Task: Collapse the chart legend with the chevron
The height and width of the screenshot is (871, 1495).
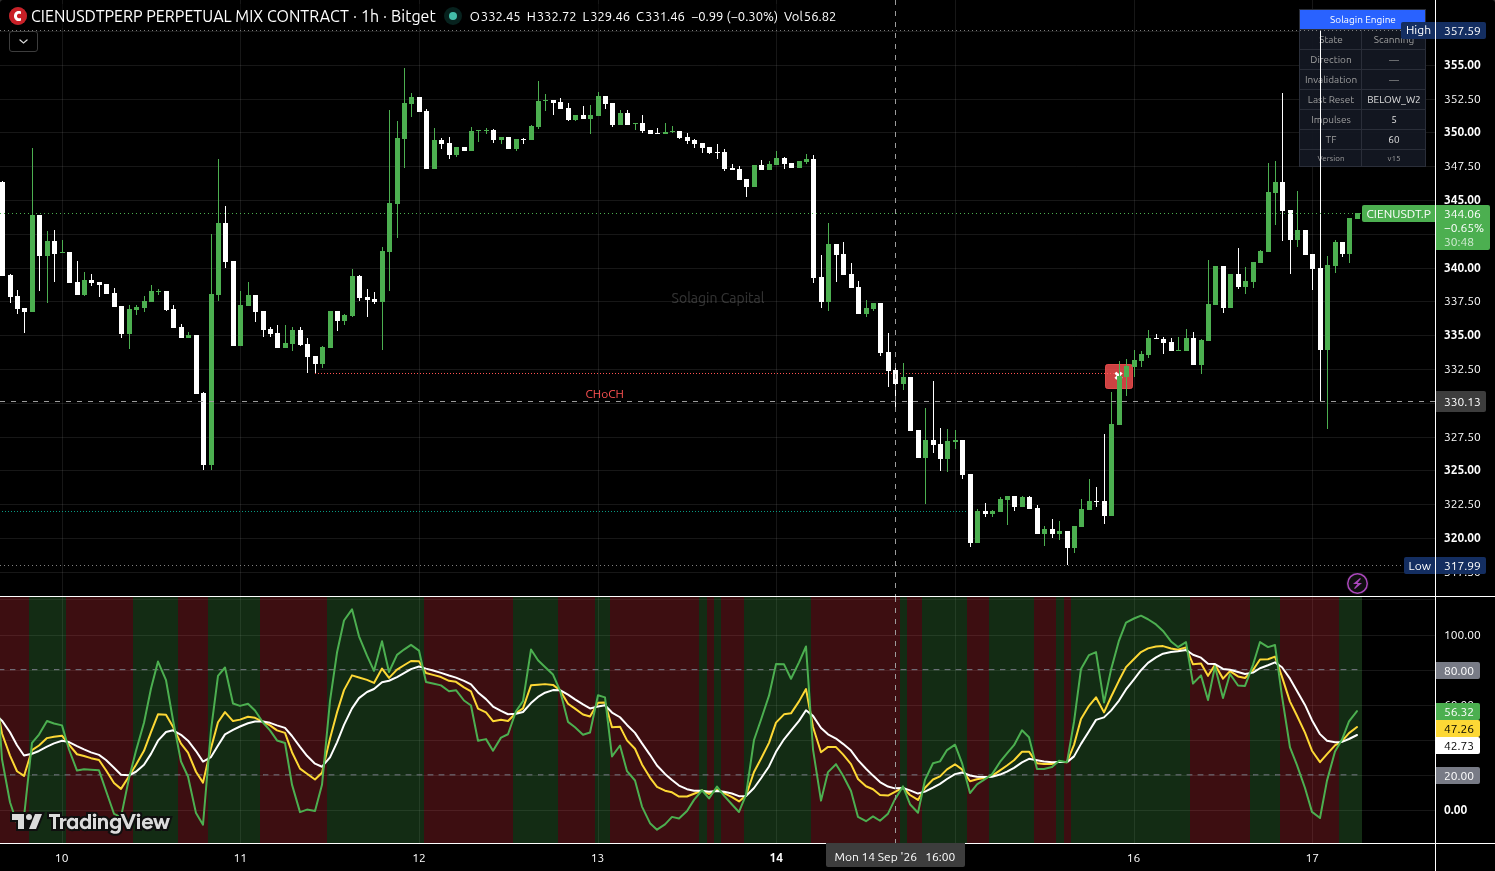Action: coord(23,42)
